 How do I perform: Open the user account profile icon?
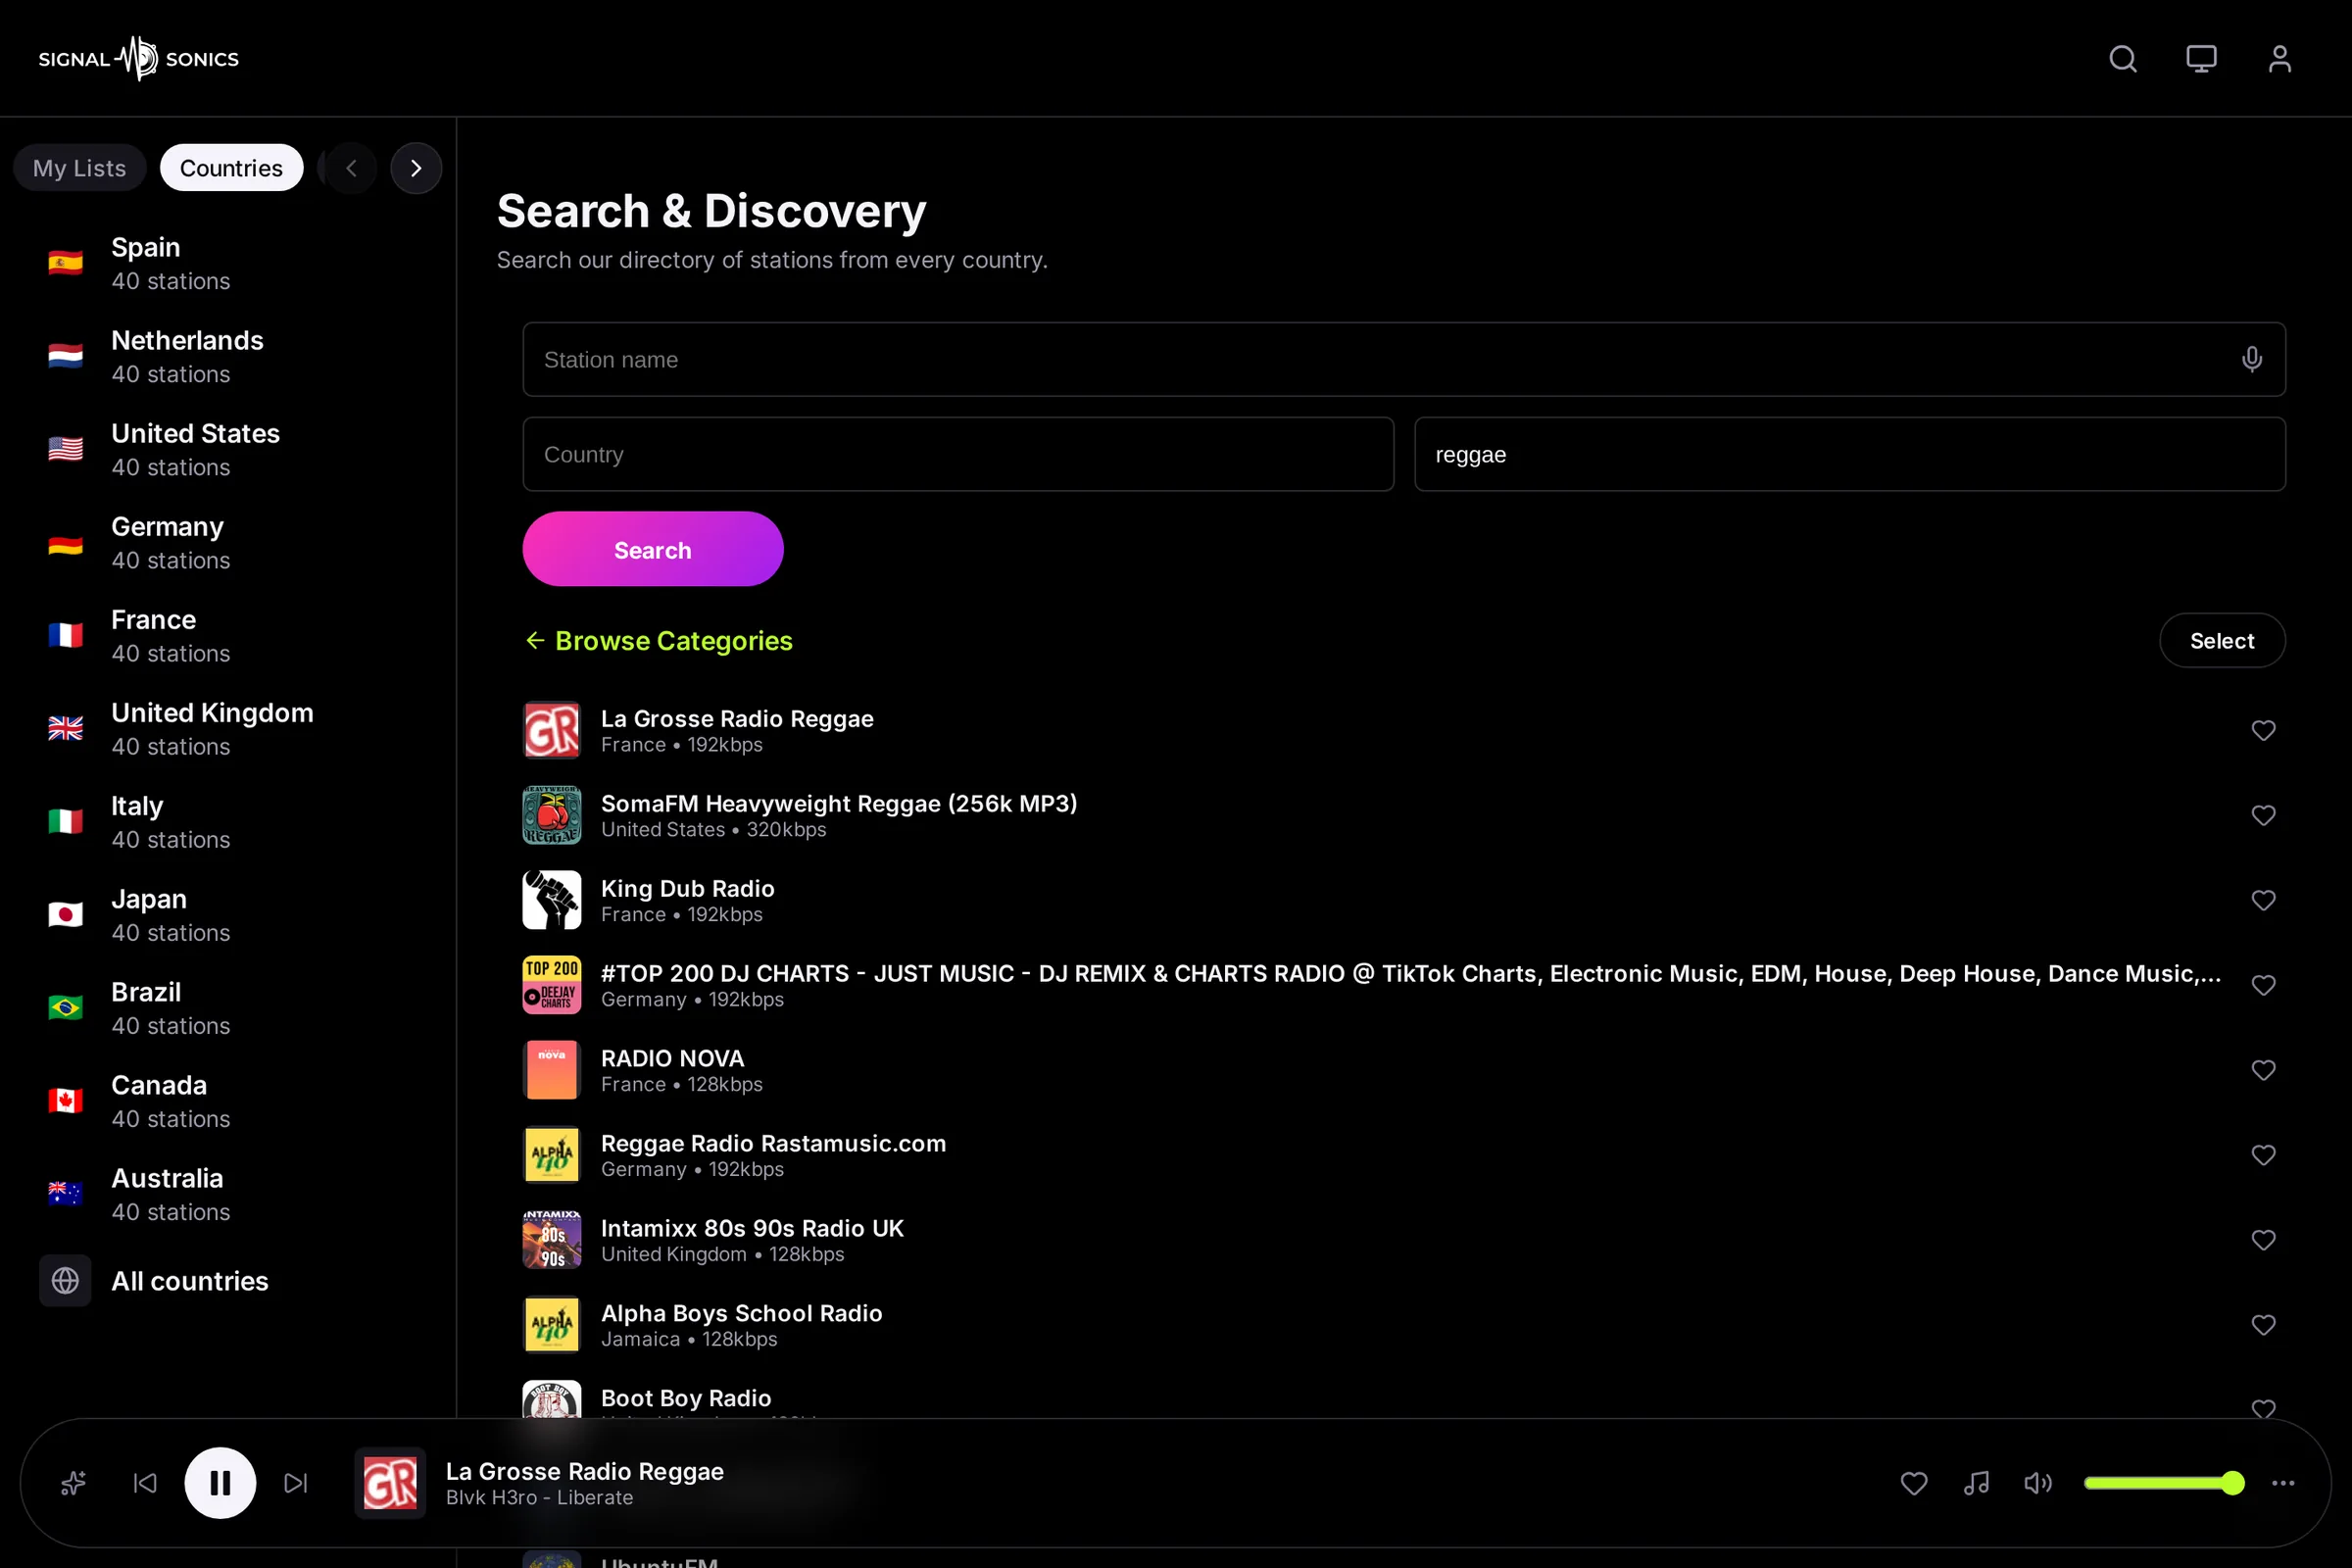tap(2279, 59)
